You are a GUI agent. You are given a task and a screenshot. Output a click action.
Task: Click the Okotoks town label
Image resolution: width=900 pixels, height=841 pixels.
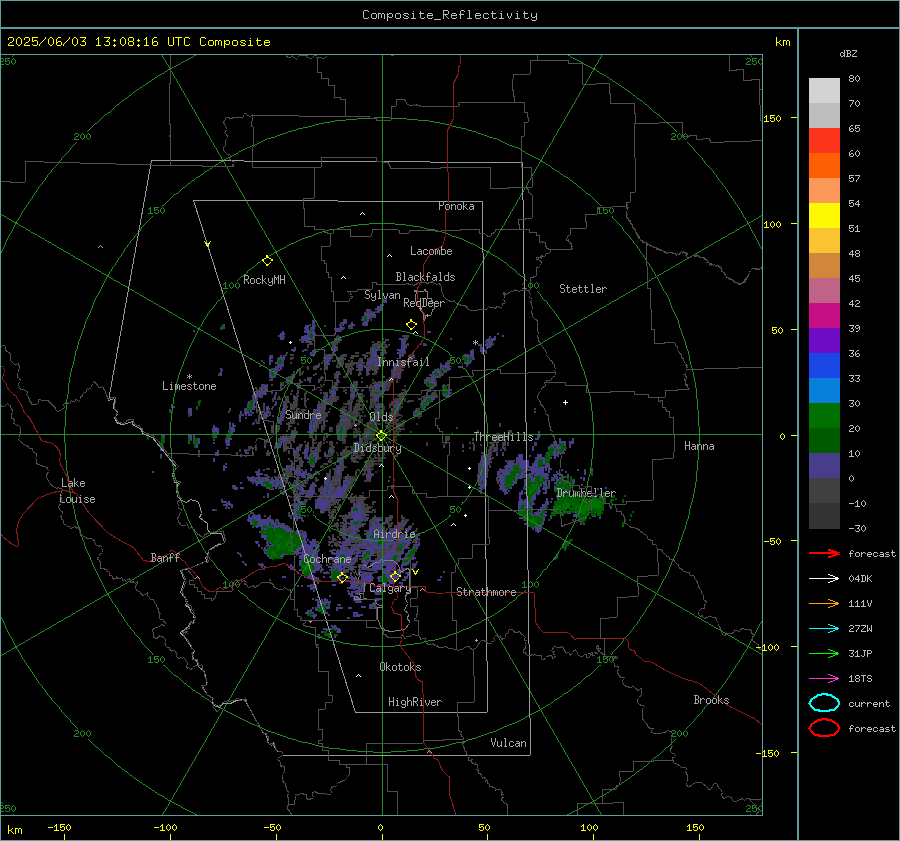click(400, 667)
